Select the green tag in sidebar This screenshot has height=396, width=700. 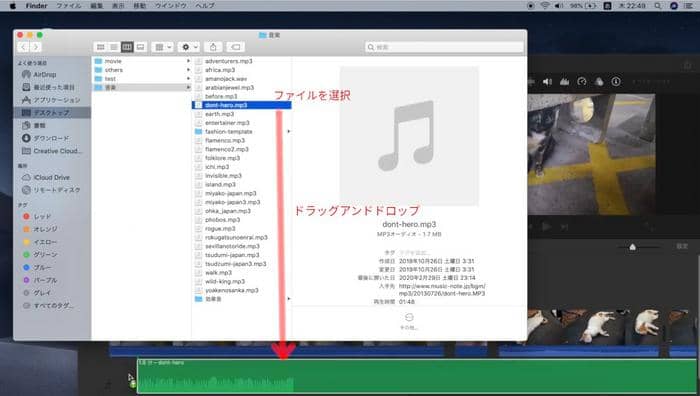(40, 254)
